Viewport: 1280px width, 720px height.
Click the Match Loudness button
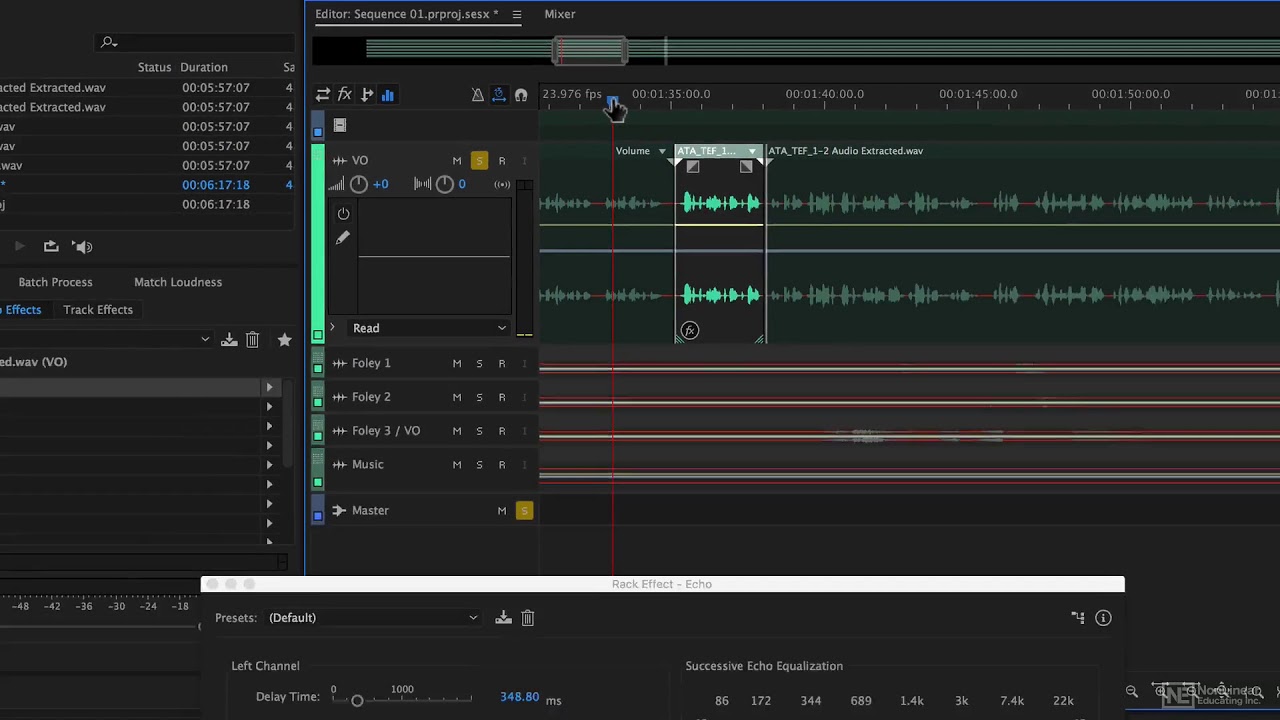coord(178,282)
